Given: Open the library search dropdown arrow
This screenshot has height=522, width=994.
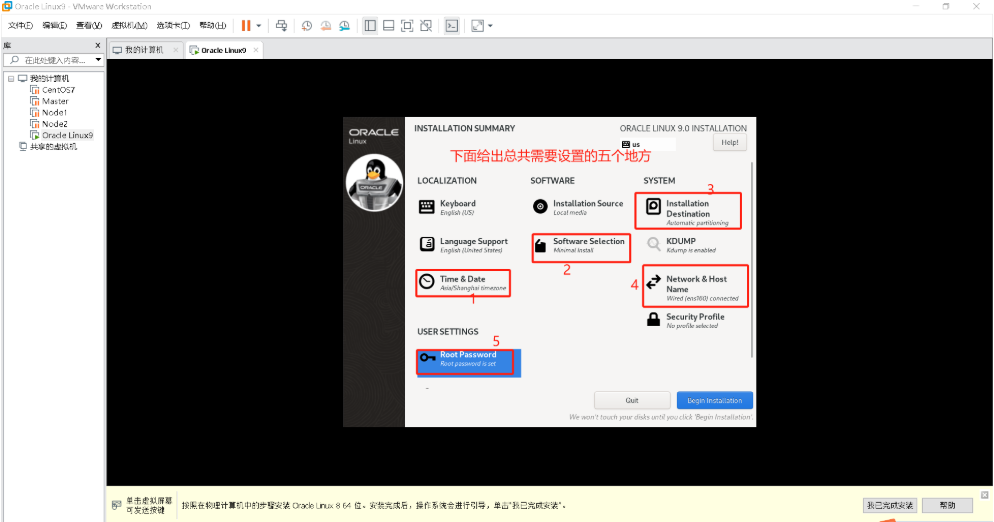Looking at the screenshot, I should coord(98,60).
